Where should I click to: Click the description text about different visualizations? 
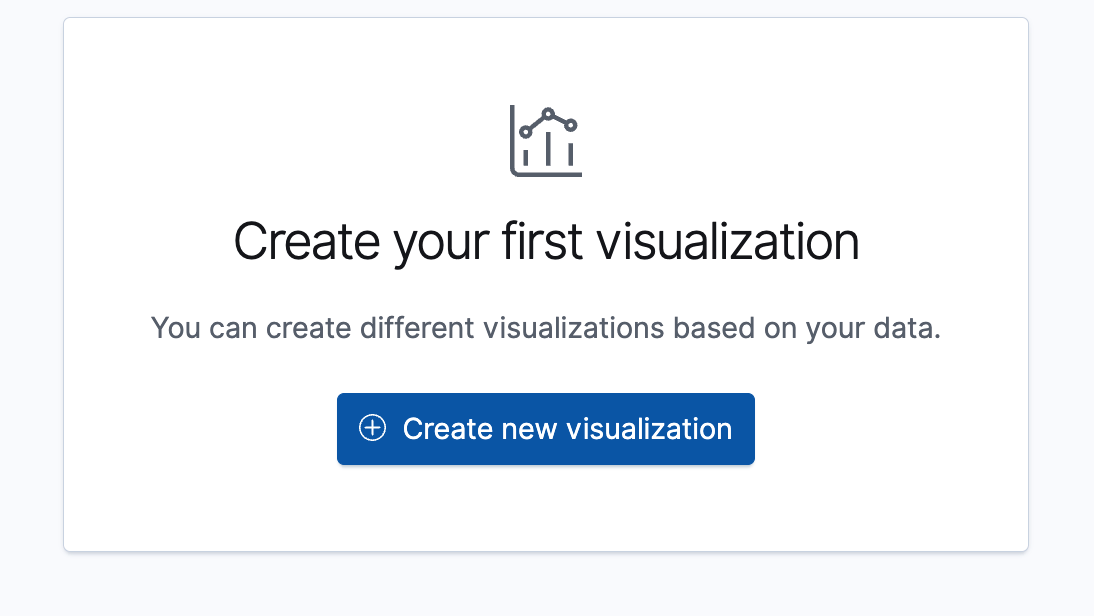tap(546, 328)
